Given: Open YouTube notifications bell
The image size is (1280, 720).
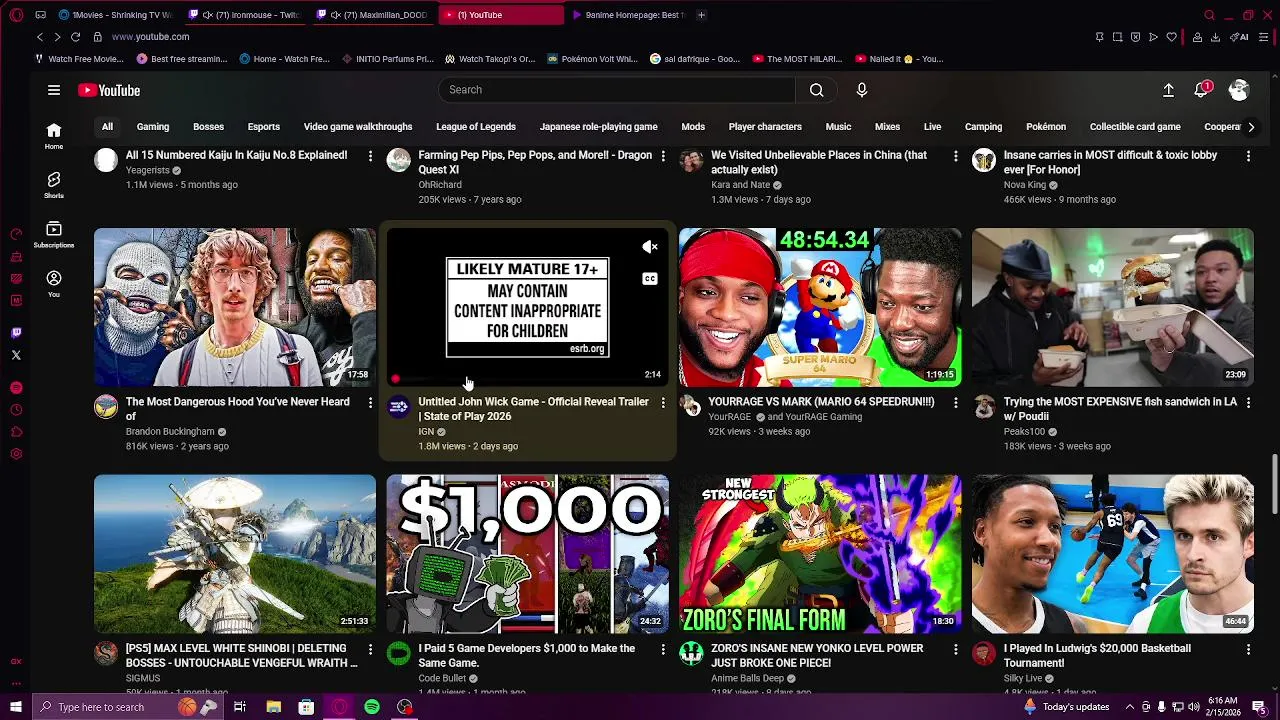Looking at the screenshot, I should (x=1202, y=90).
